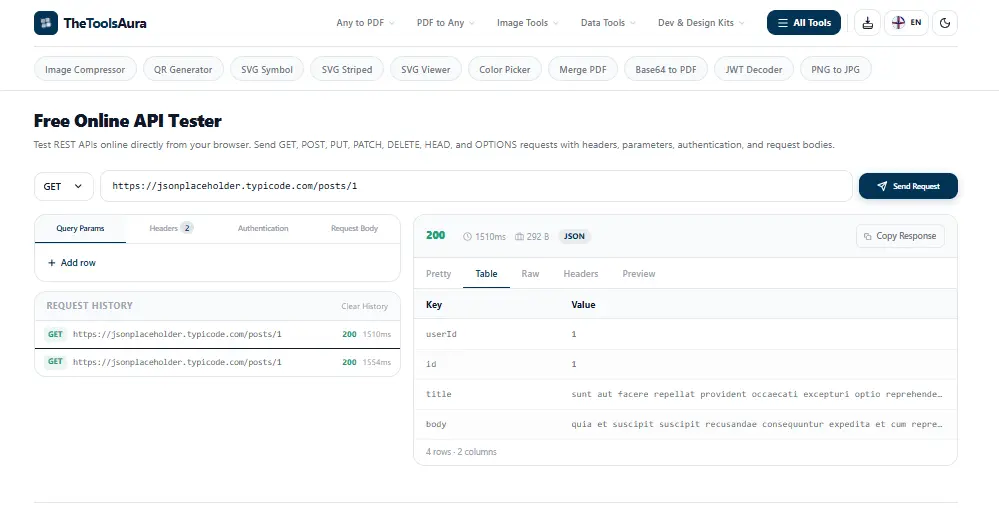Click the JSON format badge
The height and width of the screenshot is (531, 999).
click(x=574, y=236)
